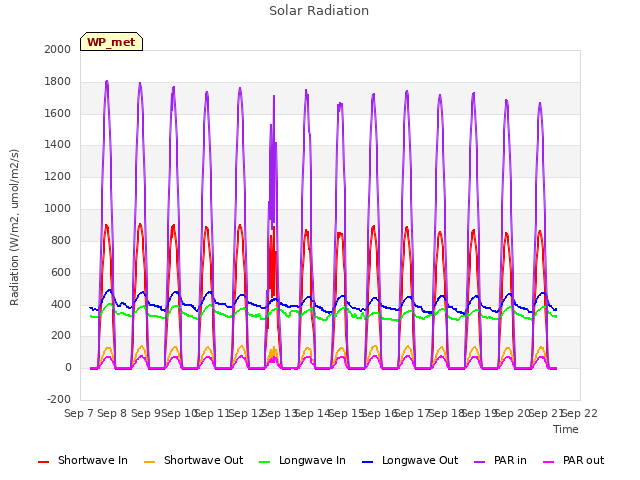Click the WP_met label badge
This screenshot has width=640, height=480.
pyautogui.click(x=111, y=42)
